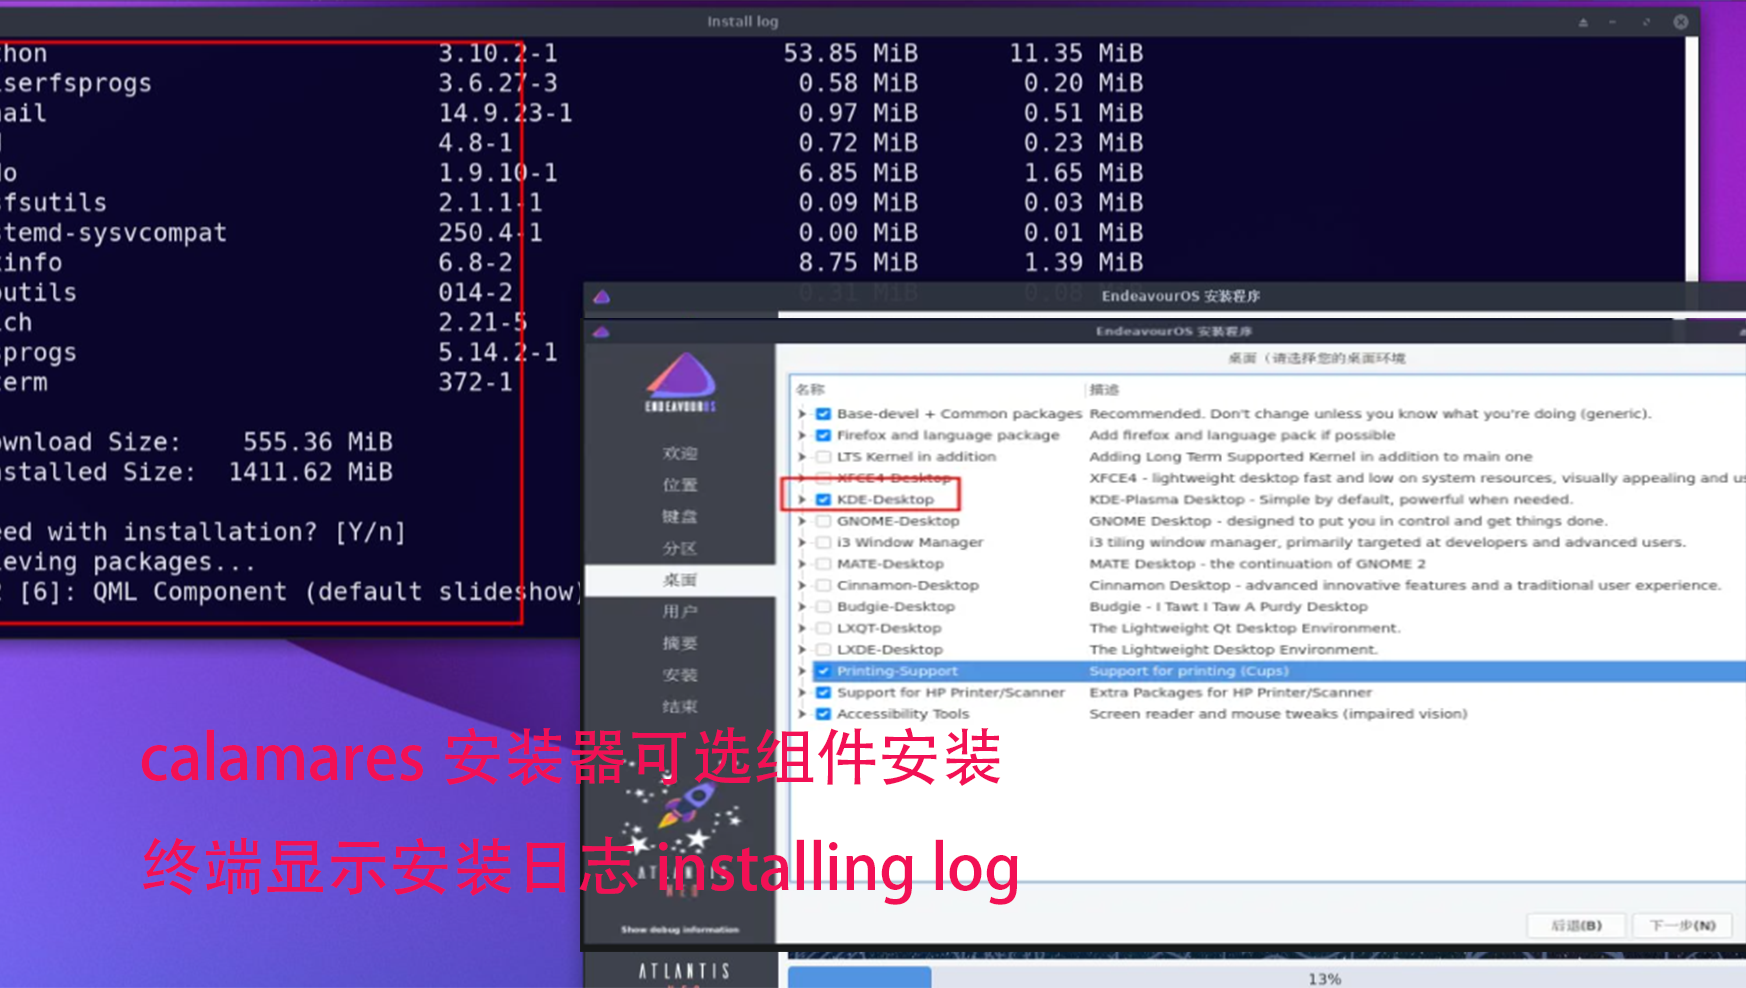This screenshot has height=988, width=1746.
Task: Expand the i3 Window Manager group
Action: (802, 543)
